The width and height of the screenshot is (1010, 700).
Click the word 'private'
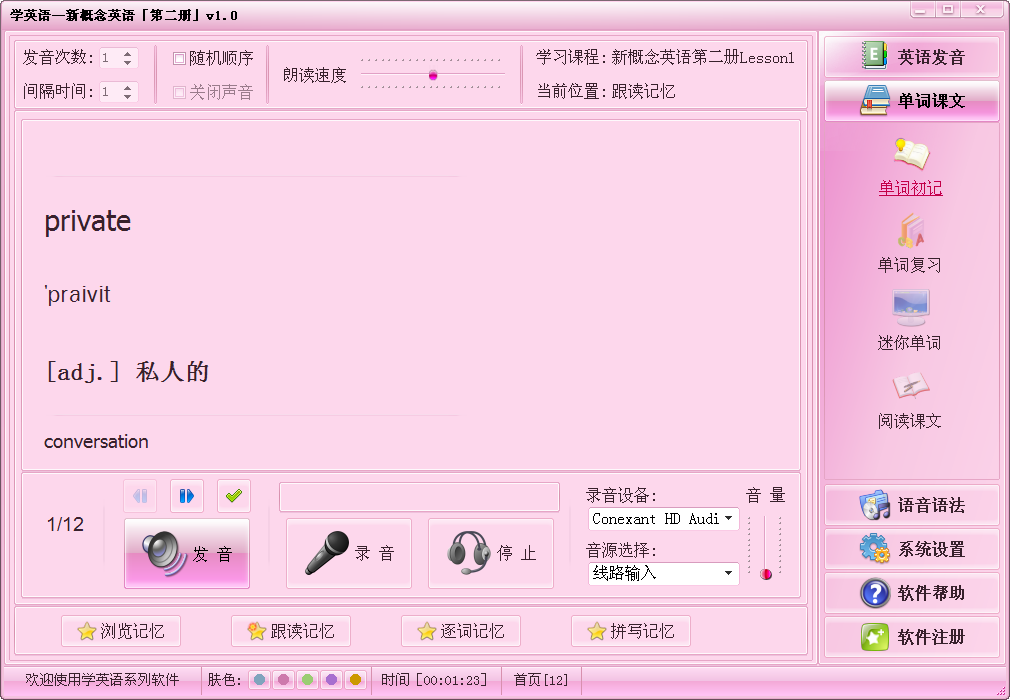pos(88,222)
